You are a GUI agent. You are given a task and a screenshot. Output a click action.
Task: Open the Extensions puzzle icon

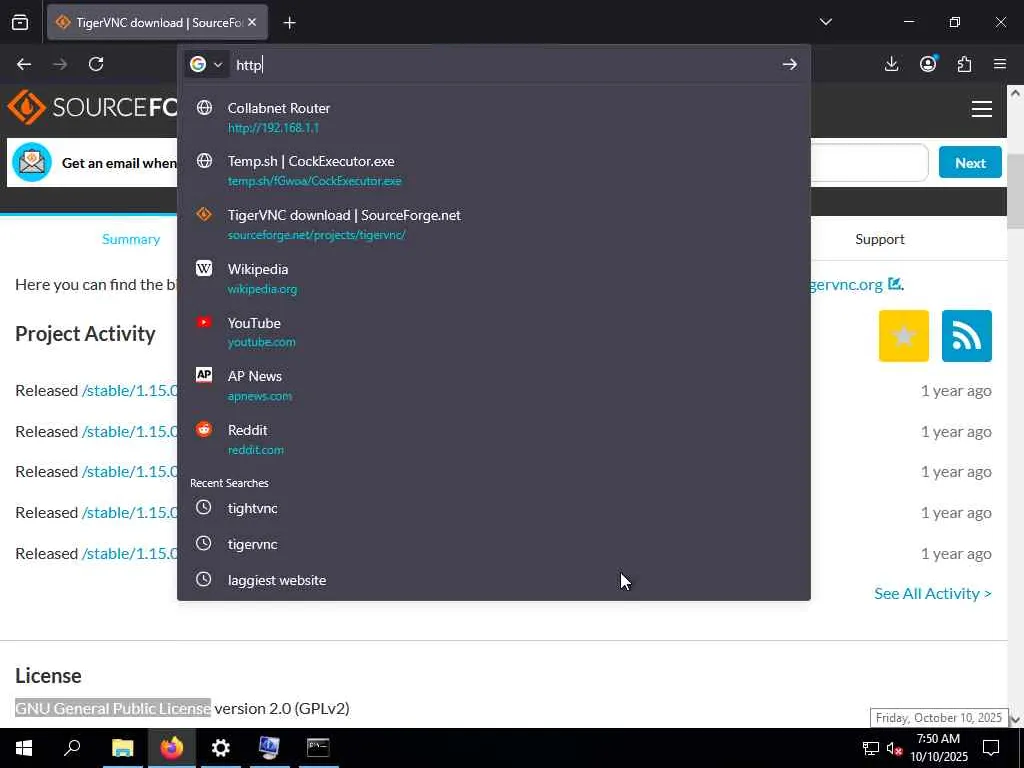964,64
